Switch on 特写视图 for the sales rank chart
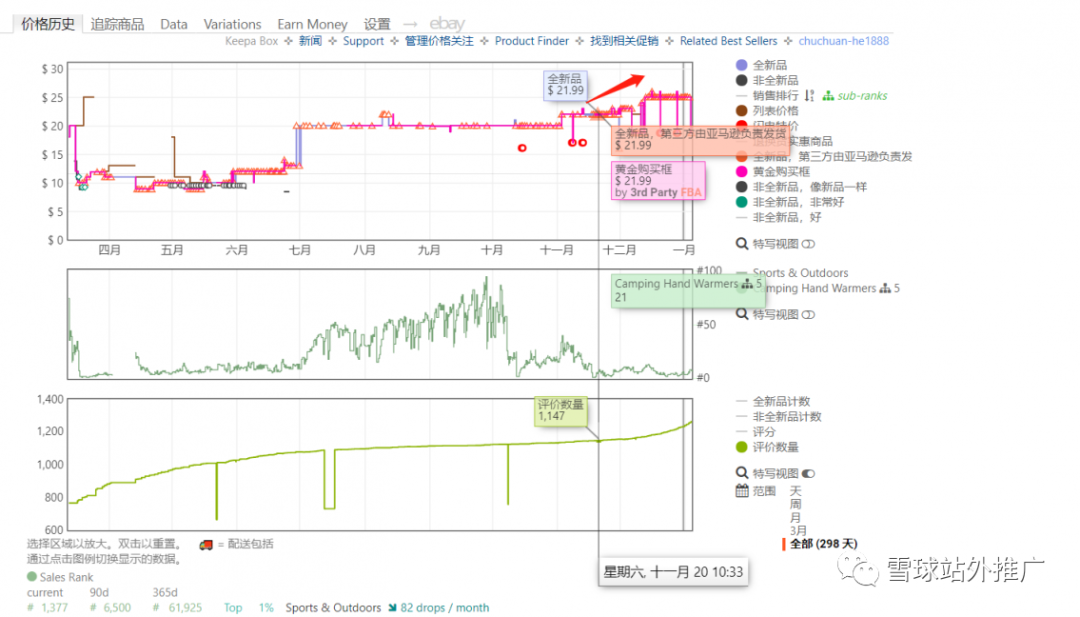 click(x=809, y=315)
